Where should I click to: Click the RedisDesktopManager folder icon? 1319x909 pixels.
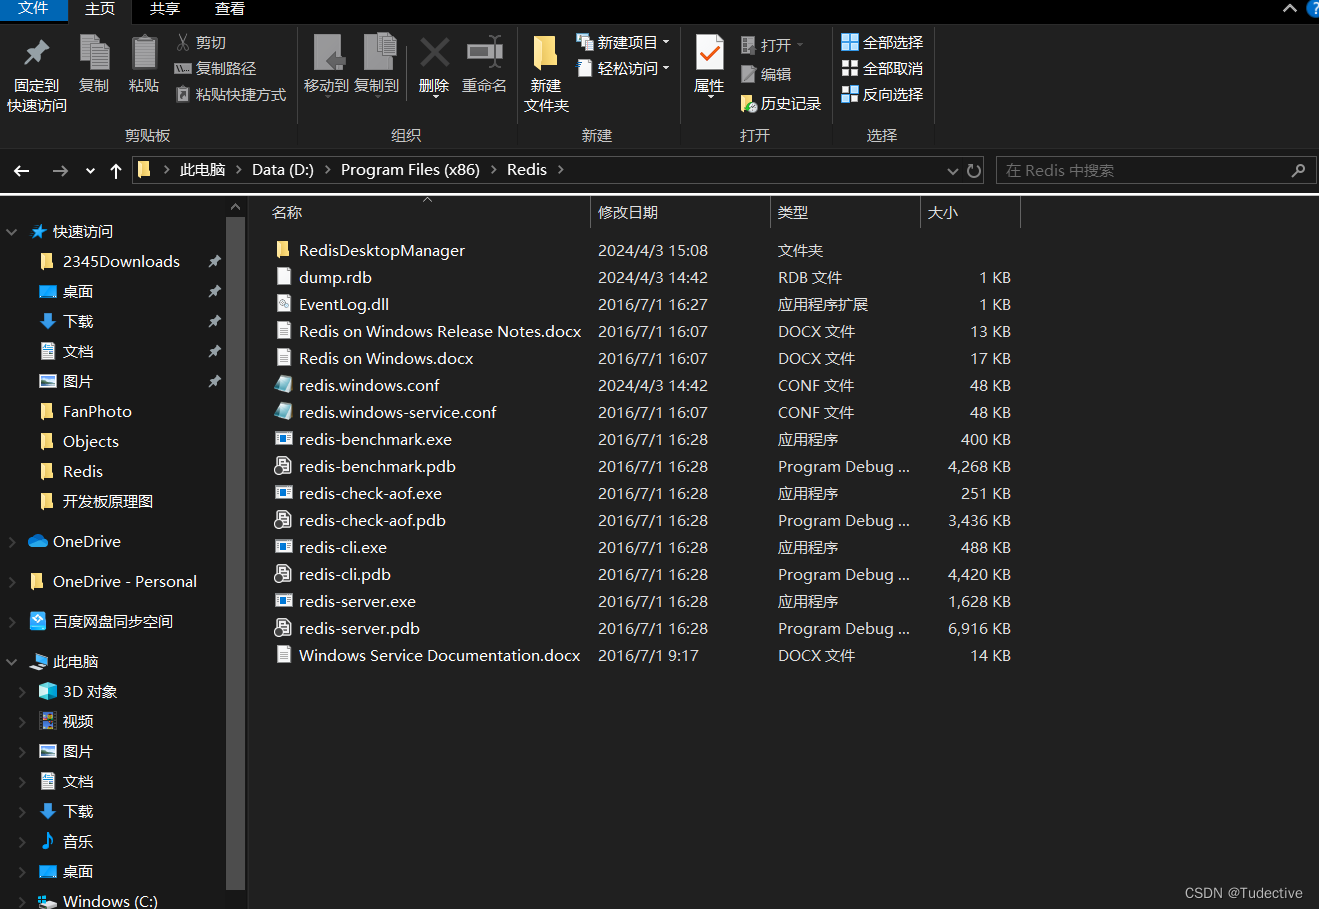(x=284, y=250)
